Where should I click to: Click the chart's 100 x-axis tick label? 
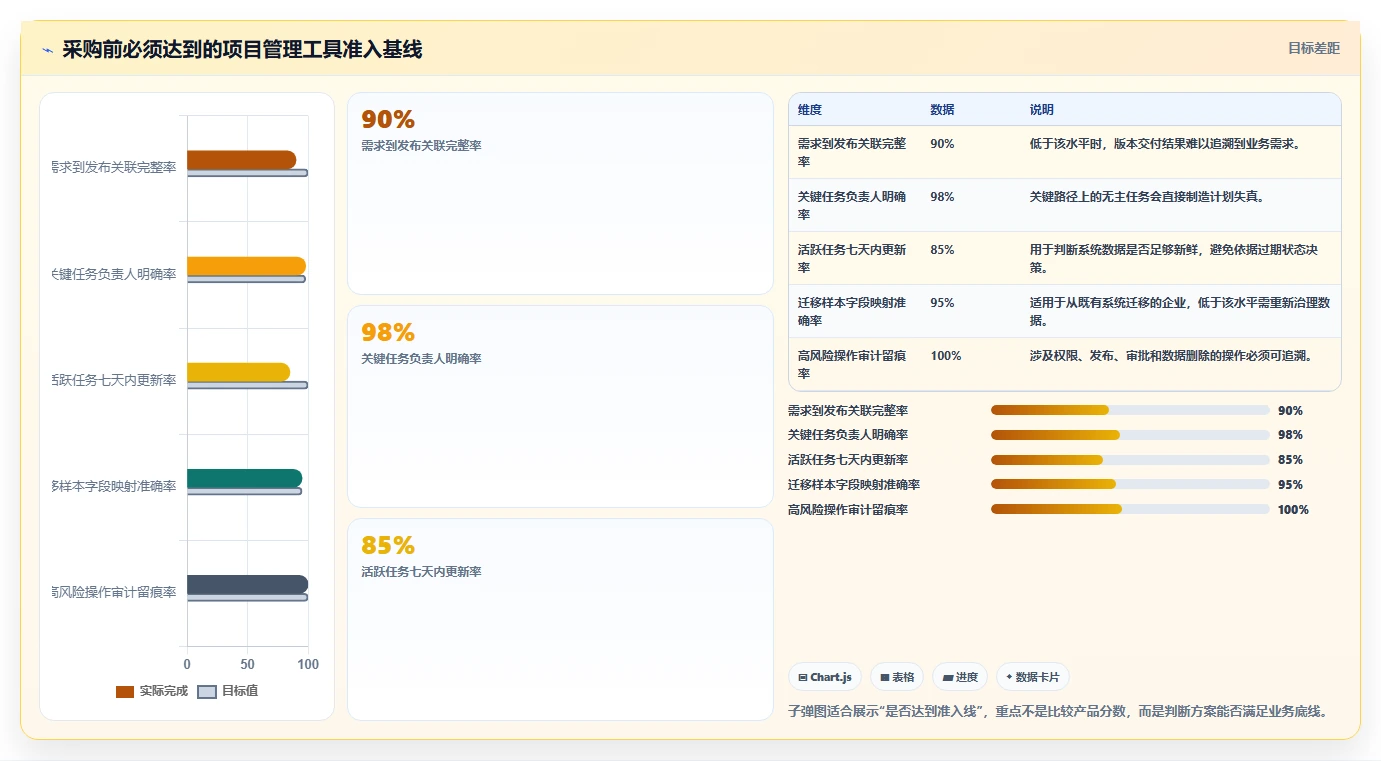point(308,664)
